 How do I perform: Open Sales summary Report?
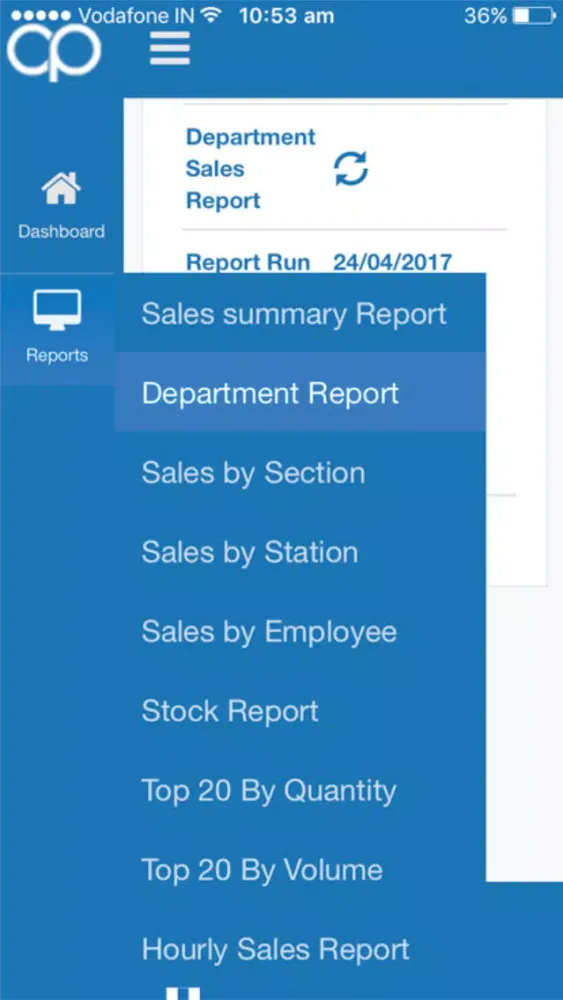tap(300, 313)
